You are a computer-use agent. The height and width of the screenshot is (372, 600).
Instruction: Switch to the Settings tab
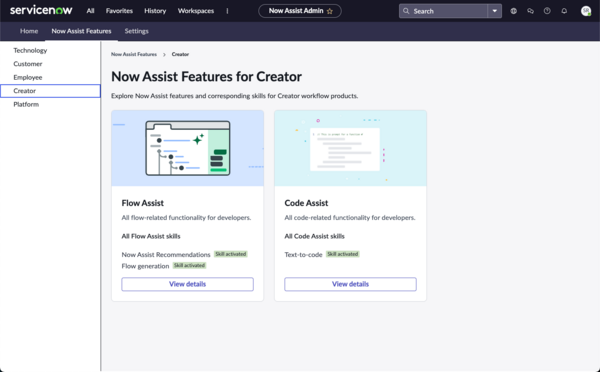click(136, 31)
